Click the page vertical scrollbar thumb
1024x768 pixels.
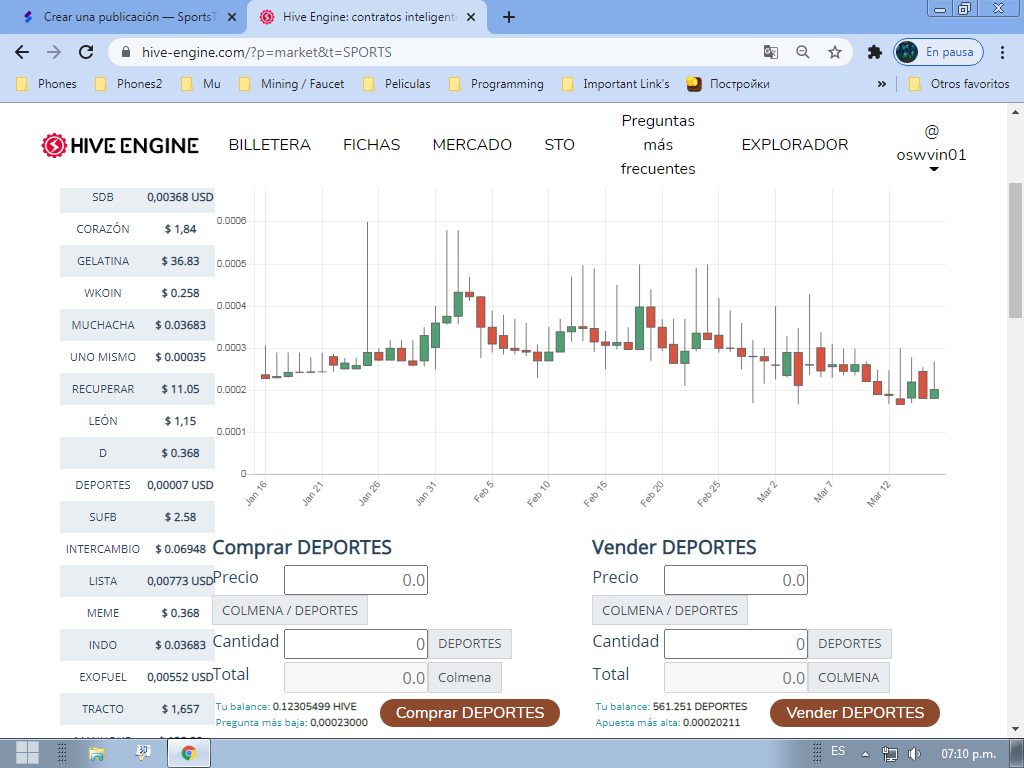(x=1016, y=250)
